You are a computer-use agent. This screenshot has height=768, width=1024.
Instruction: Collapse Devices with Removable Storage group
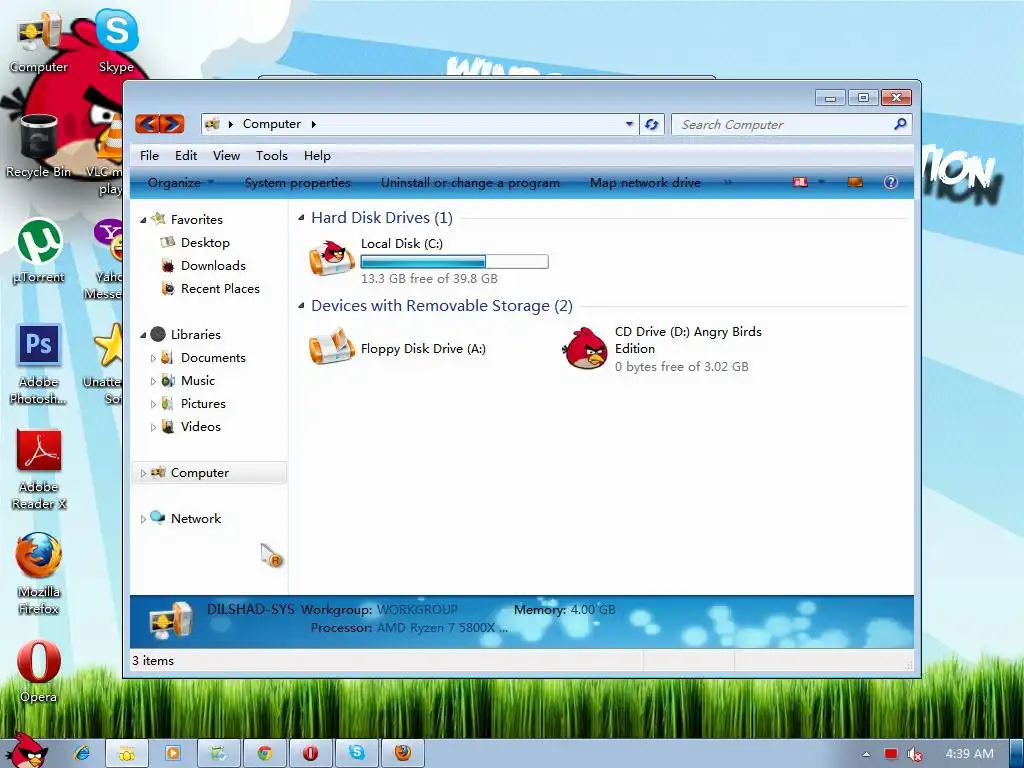click(301, 306)
